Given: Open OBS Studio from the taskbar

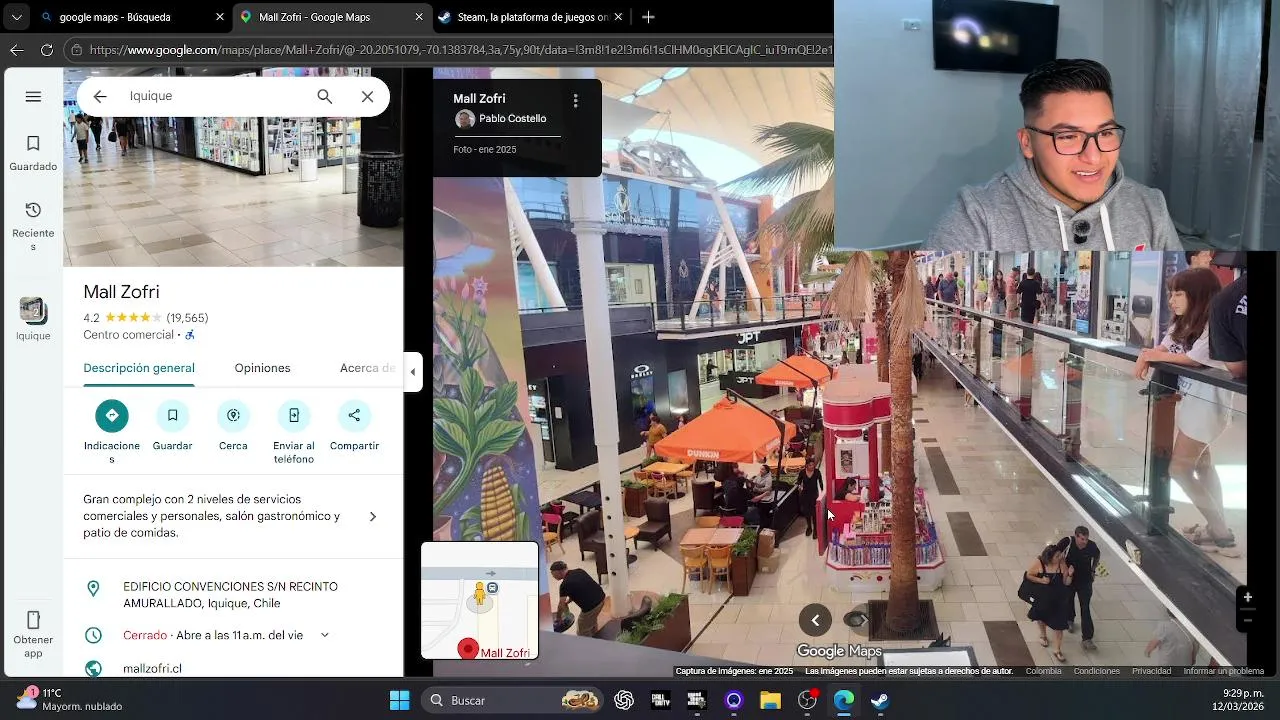Looking at the screenshot, I should [x=807, y=700].
